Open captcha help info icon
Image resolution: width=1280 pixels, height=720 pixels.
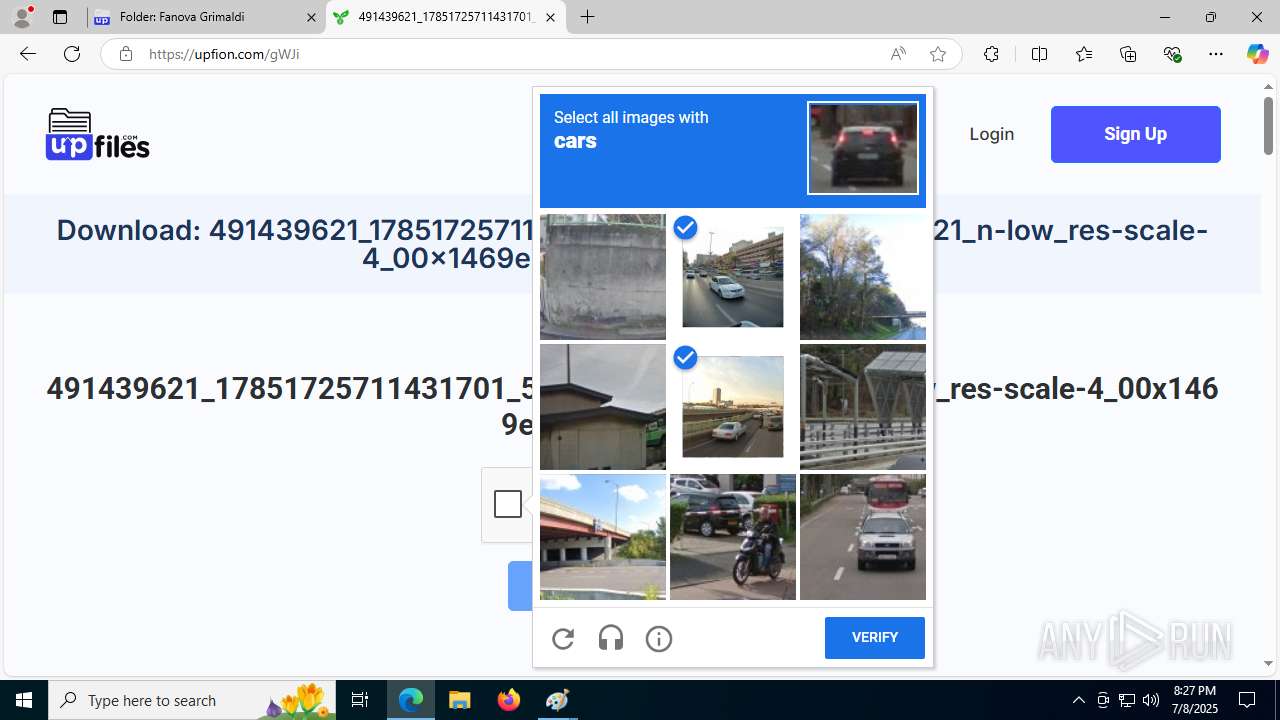[x=659, y=638]
